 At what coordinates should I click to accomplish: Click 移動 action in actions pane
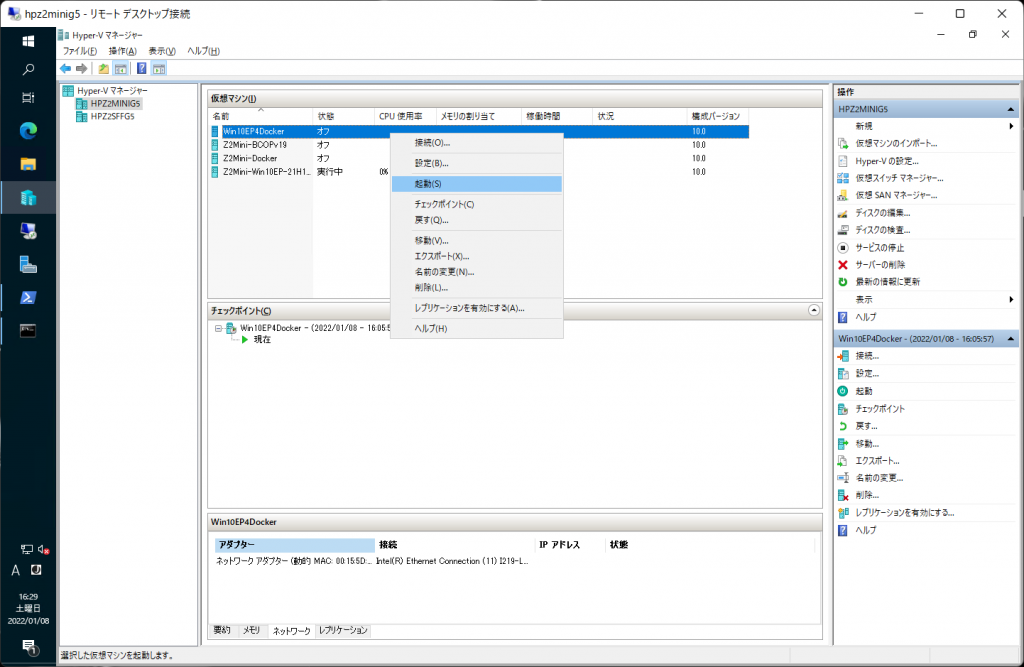coord(867,444)
